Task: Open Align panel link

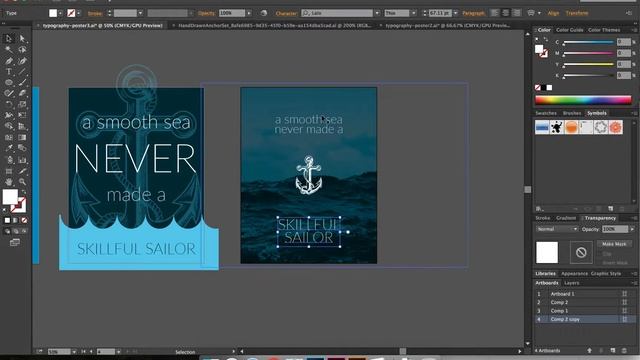Action: pyautogui.click(x=553, y=13)
